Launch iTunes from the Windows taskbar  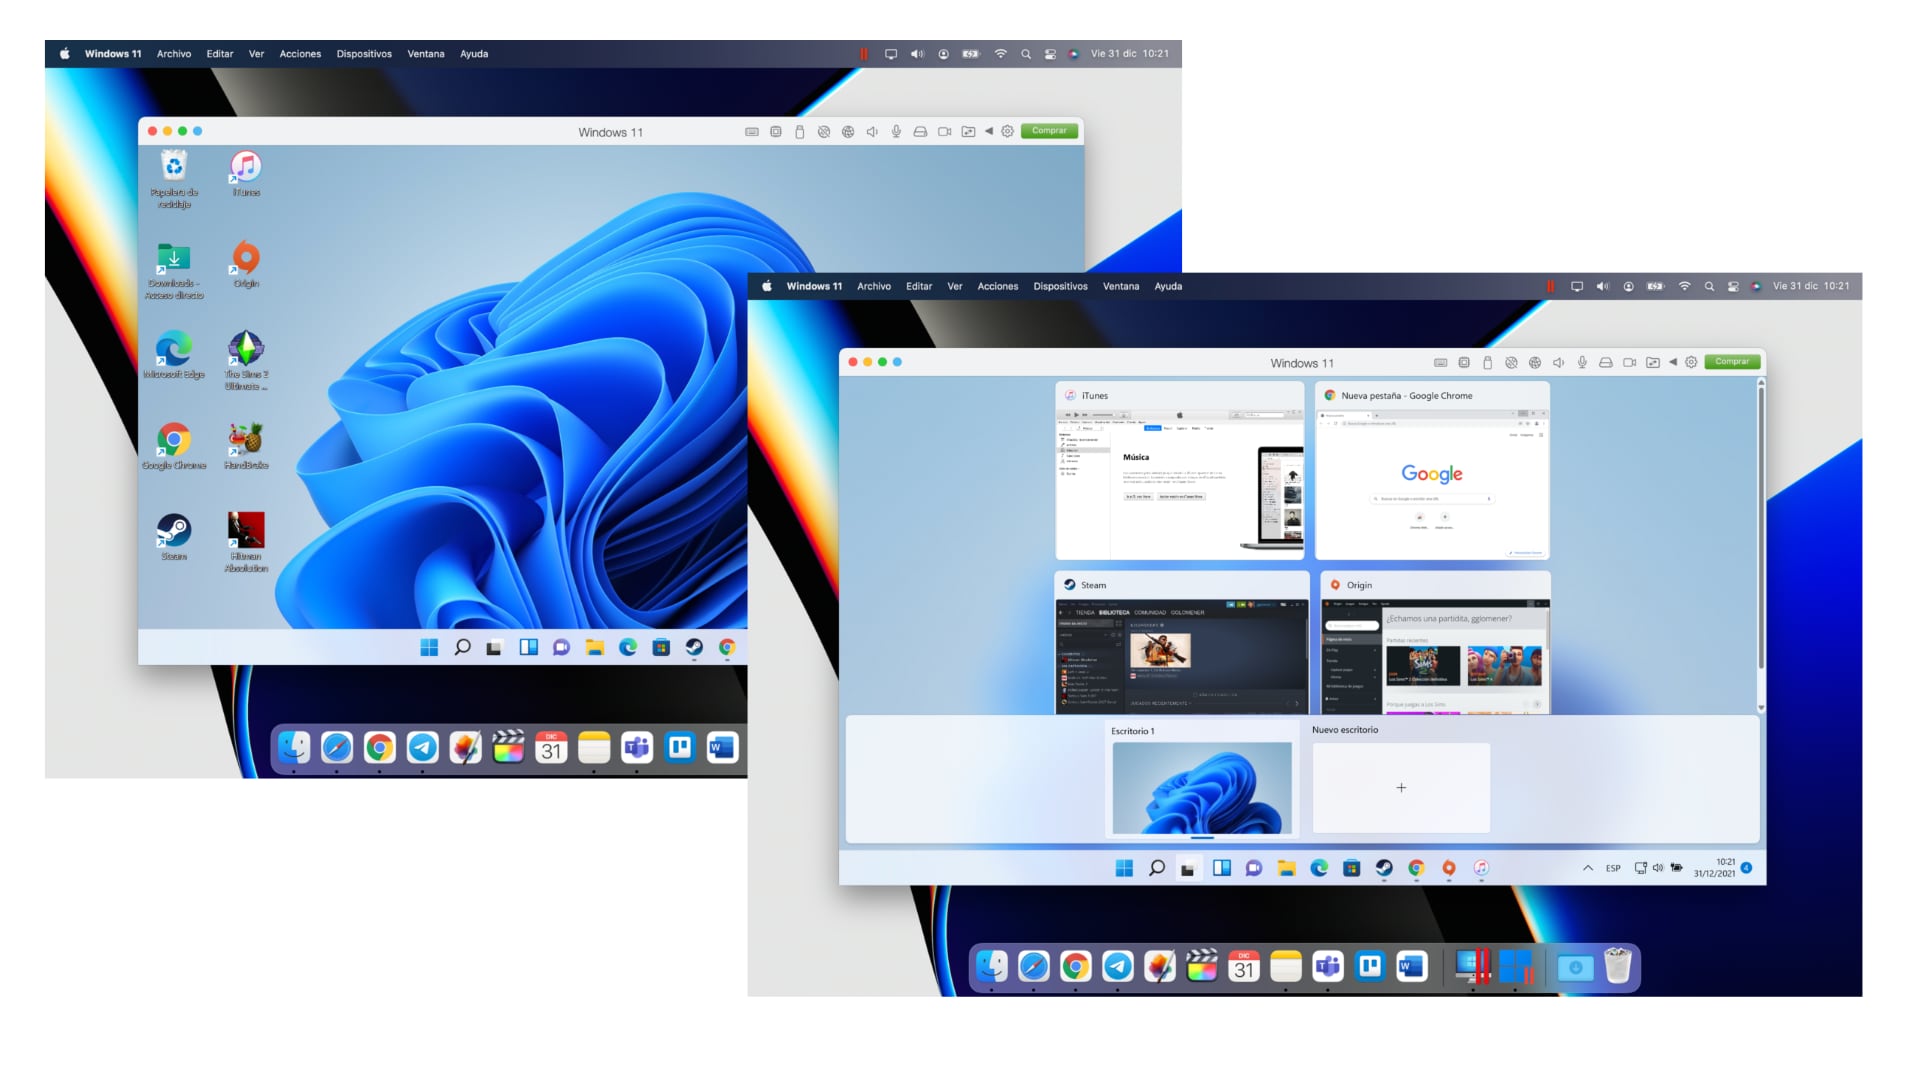(1481, 868)
